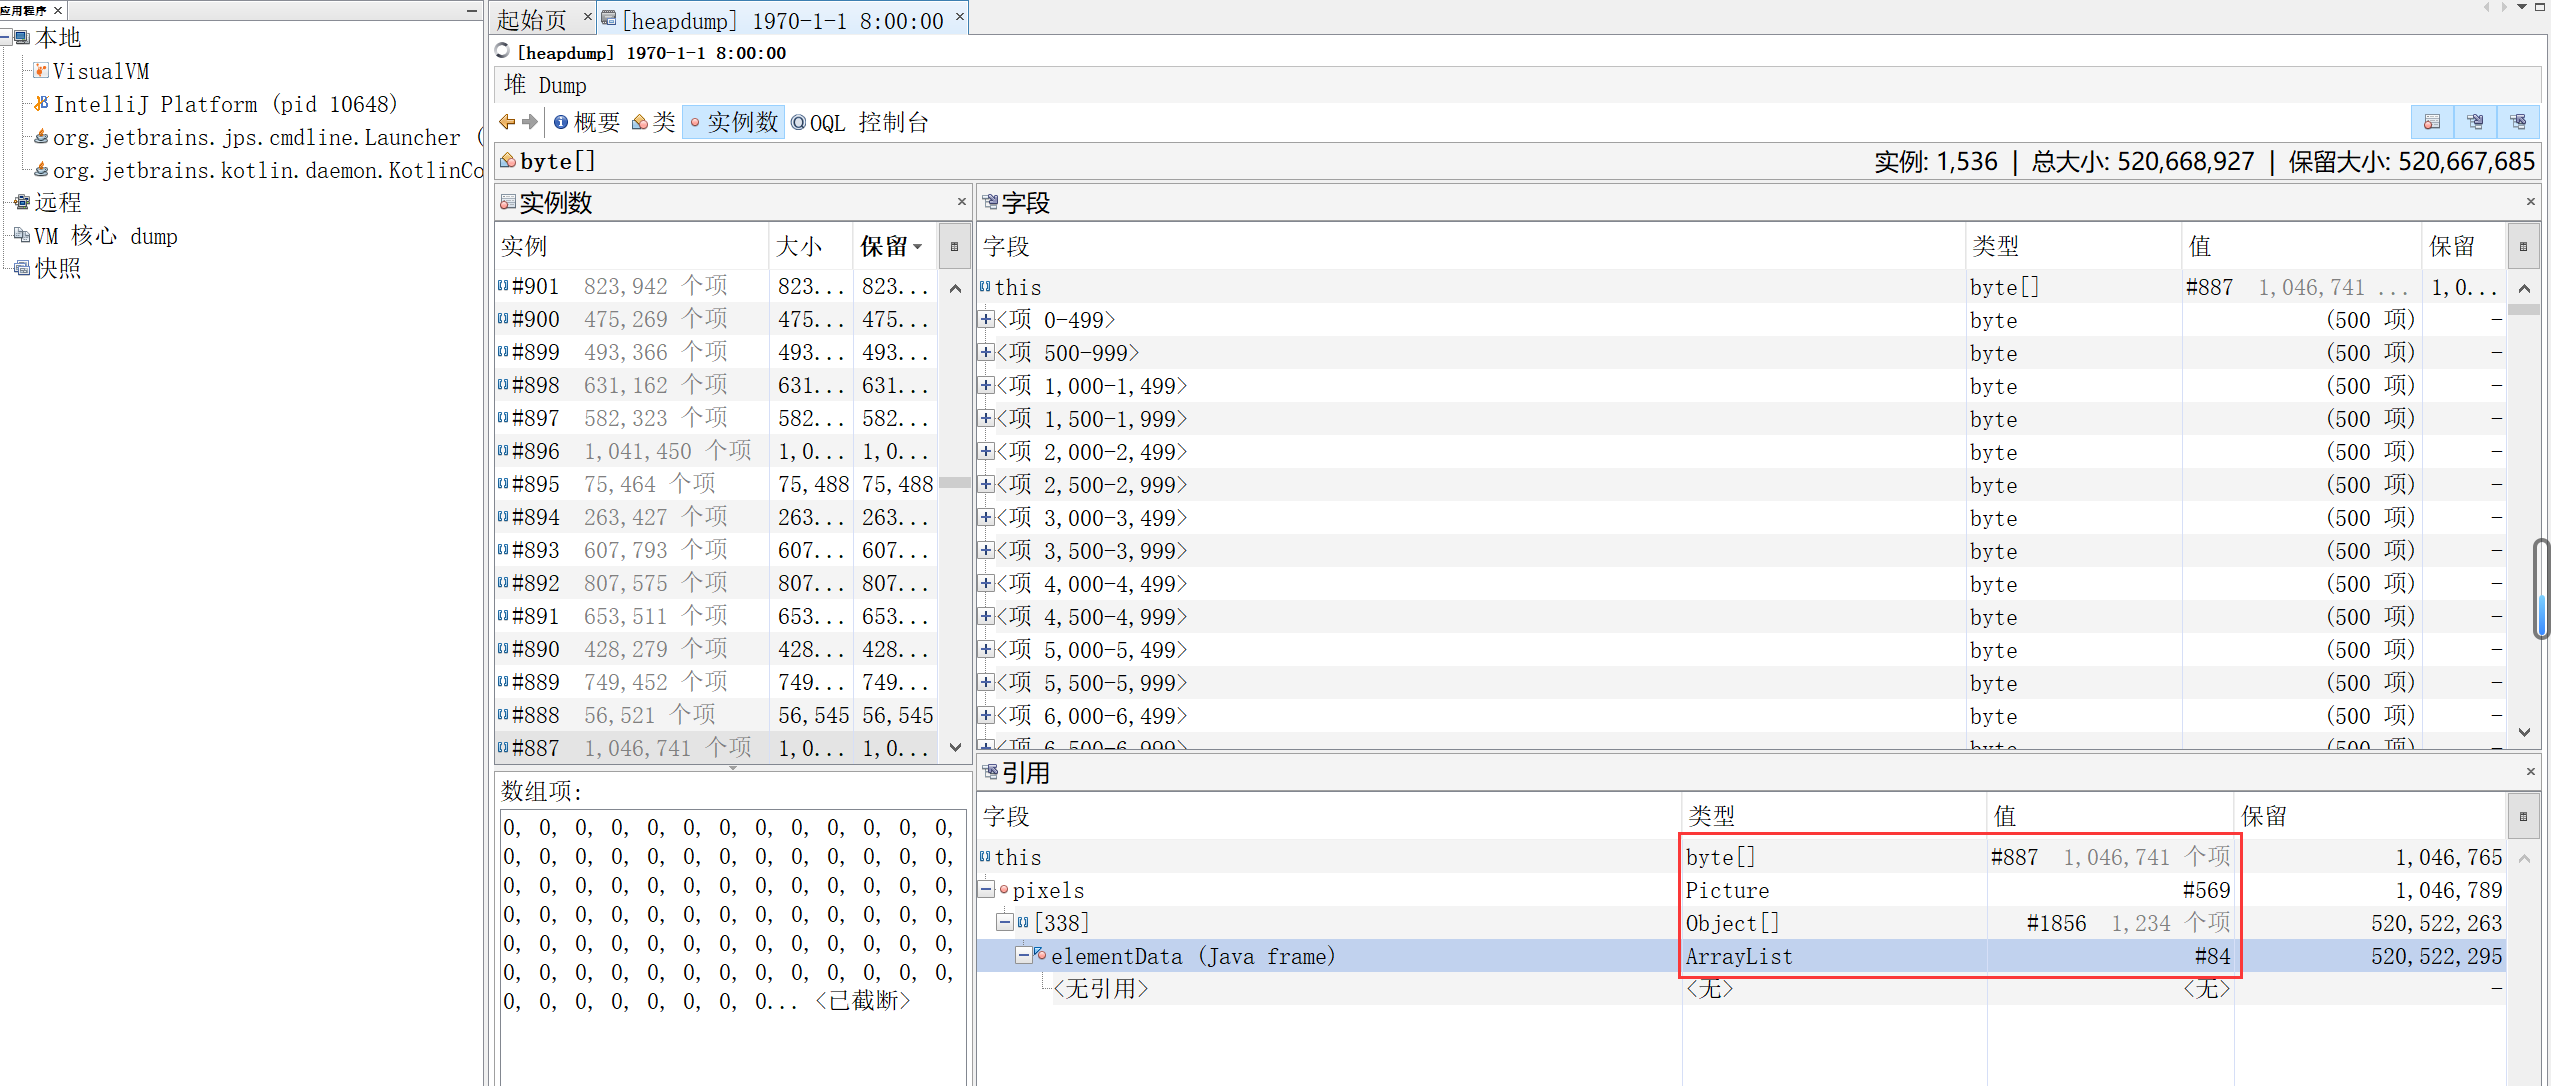Select the 实例数 (Instances) view
The width and height of the screenshot is (2551, 1086).
[733, 122]
